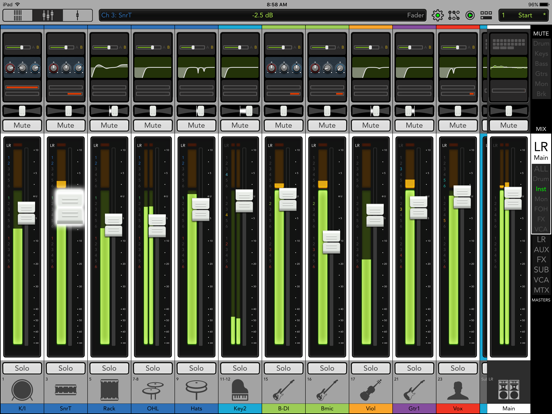Tap the SnrT channel fader knob

pos(70,207)
